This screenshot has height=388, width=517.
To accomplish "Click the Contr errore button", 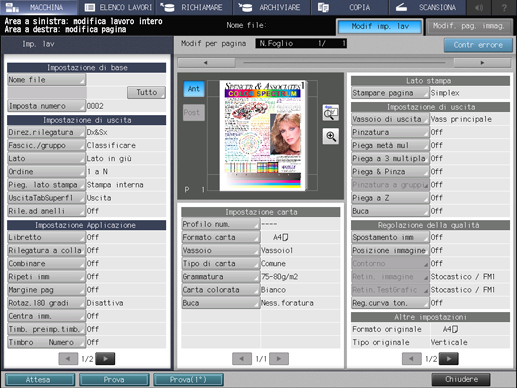I will pos(478,45).
